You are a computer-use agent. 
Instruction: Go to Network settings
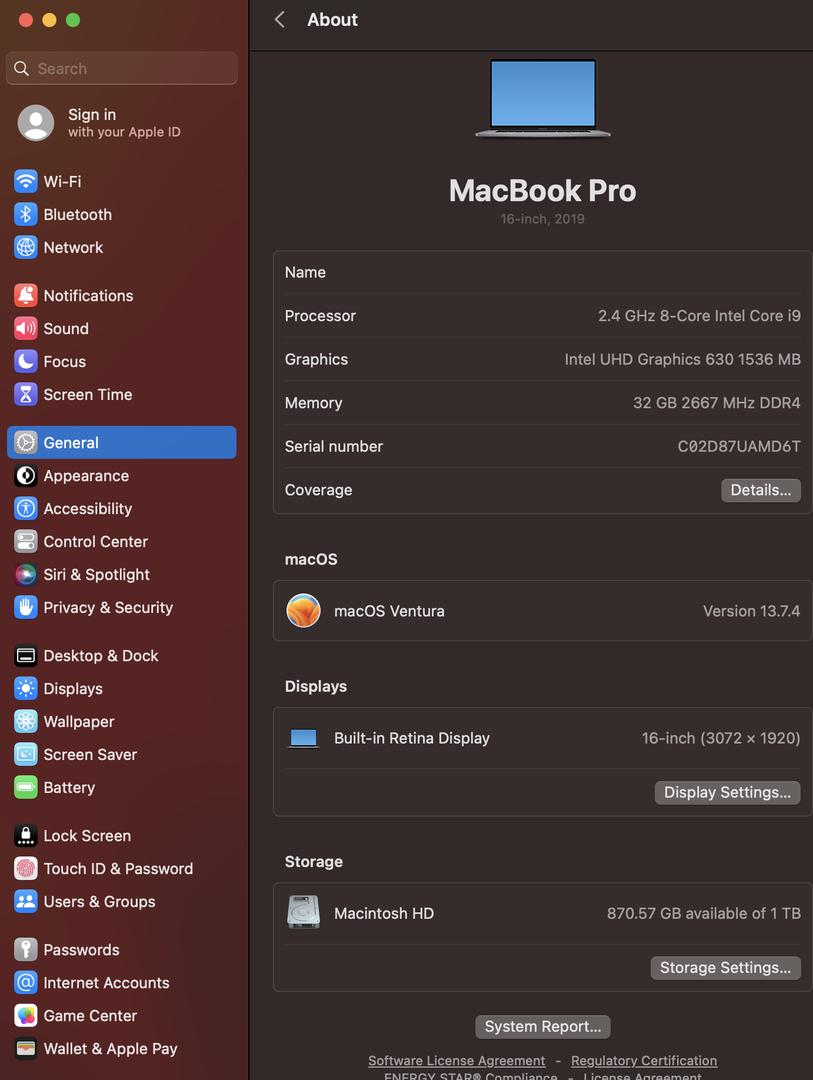(122, 247)
